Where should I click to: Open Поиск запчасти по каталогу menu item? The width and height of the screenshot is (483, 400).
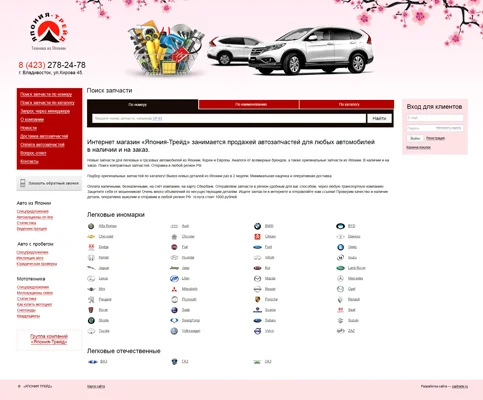click(x=47, y=103)
